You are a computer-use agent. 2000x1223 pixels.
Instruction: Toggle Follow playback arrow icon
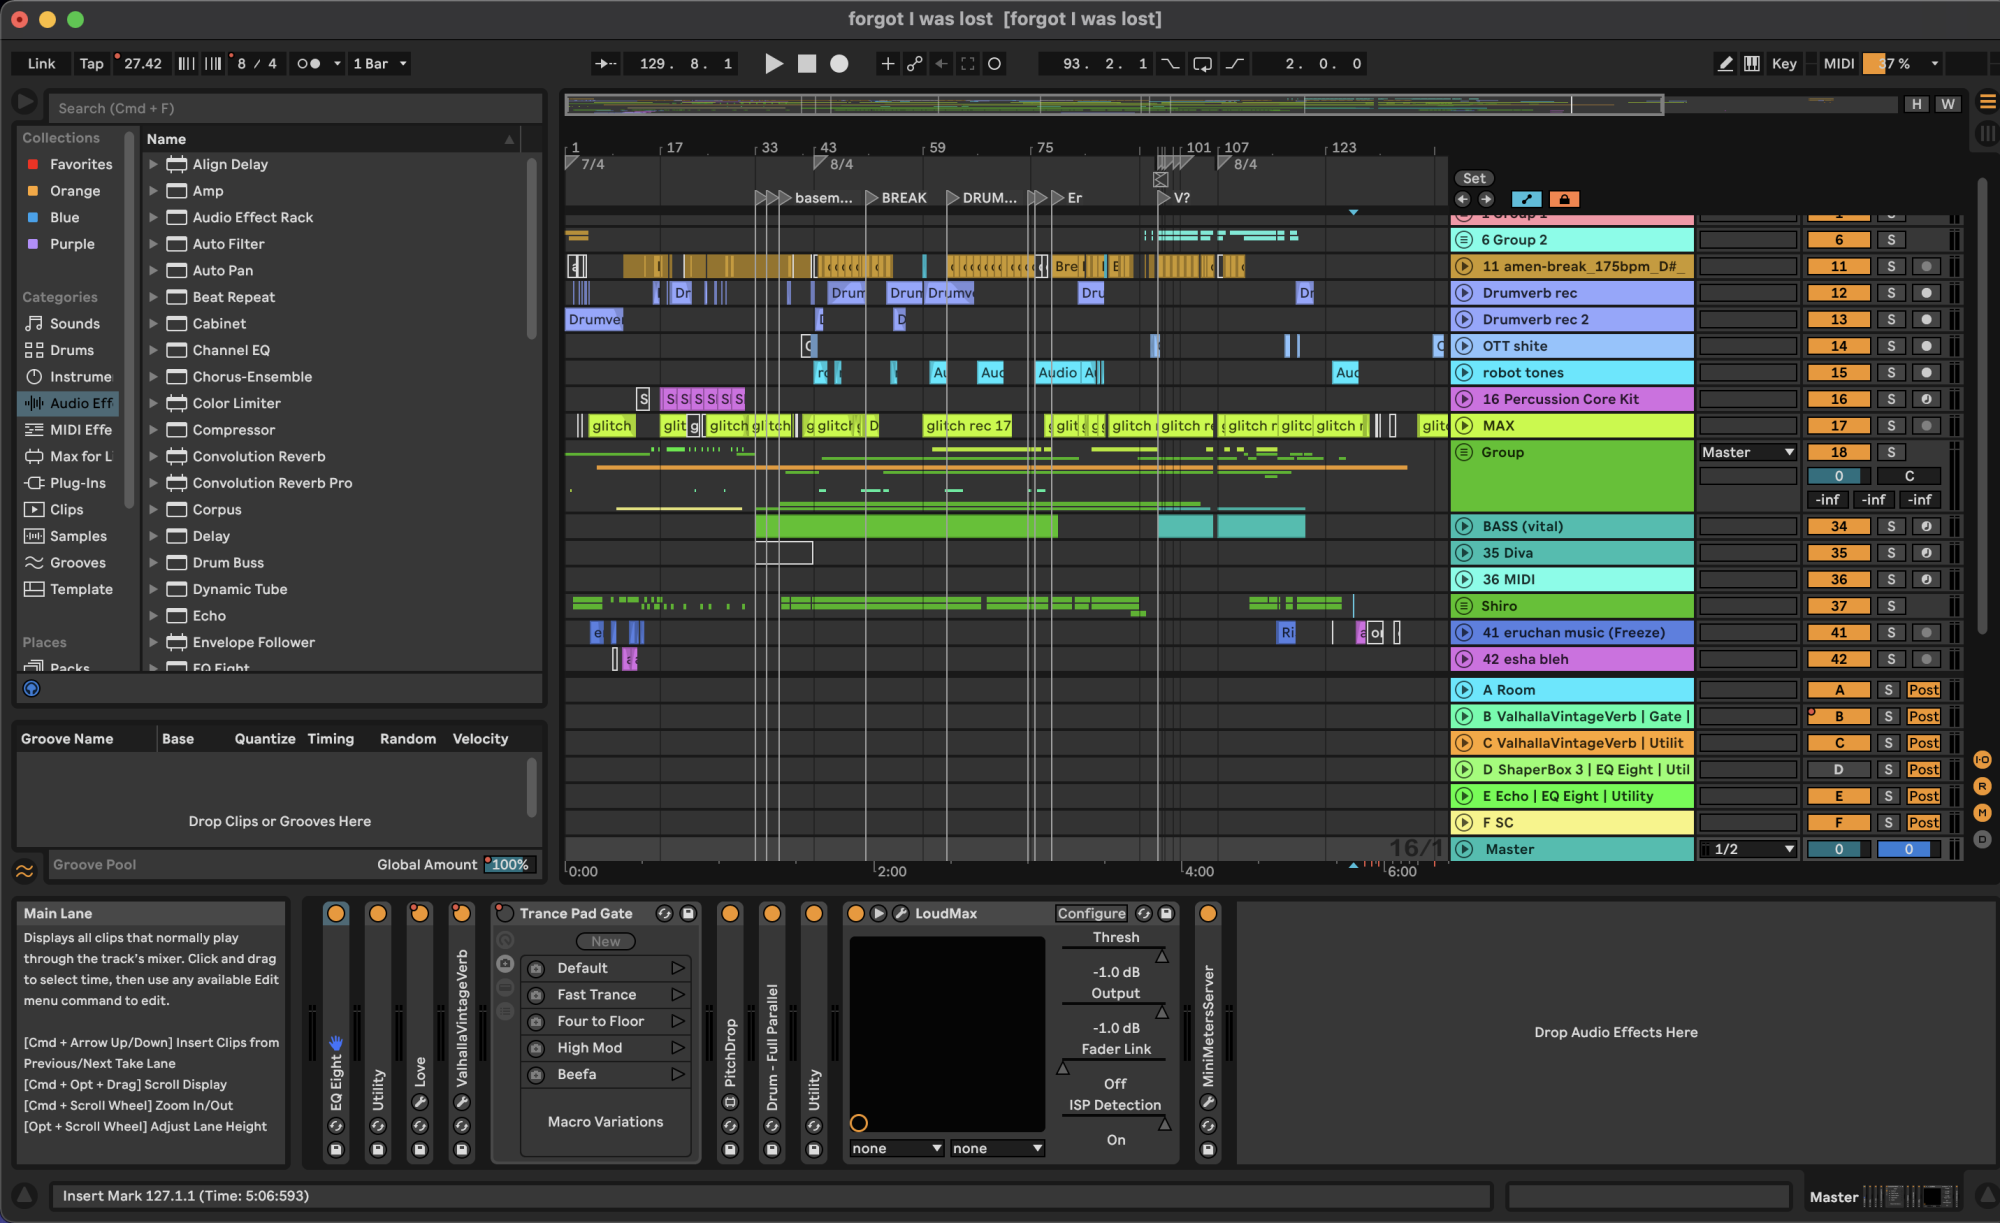coord(605,63)
